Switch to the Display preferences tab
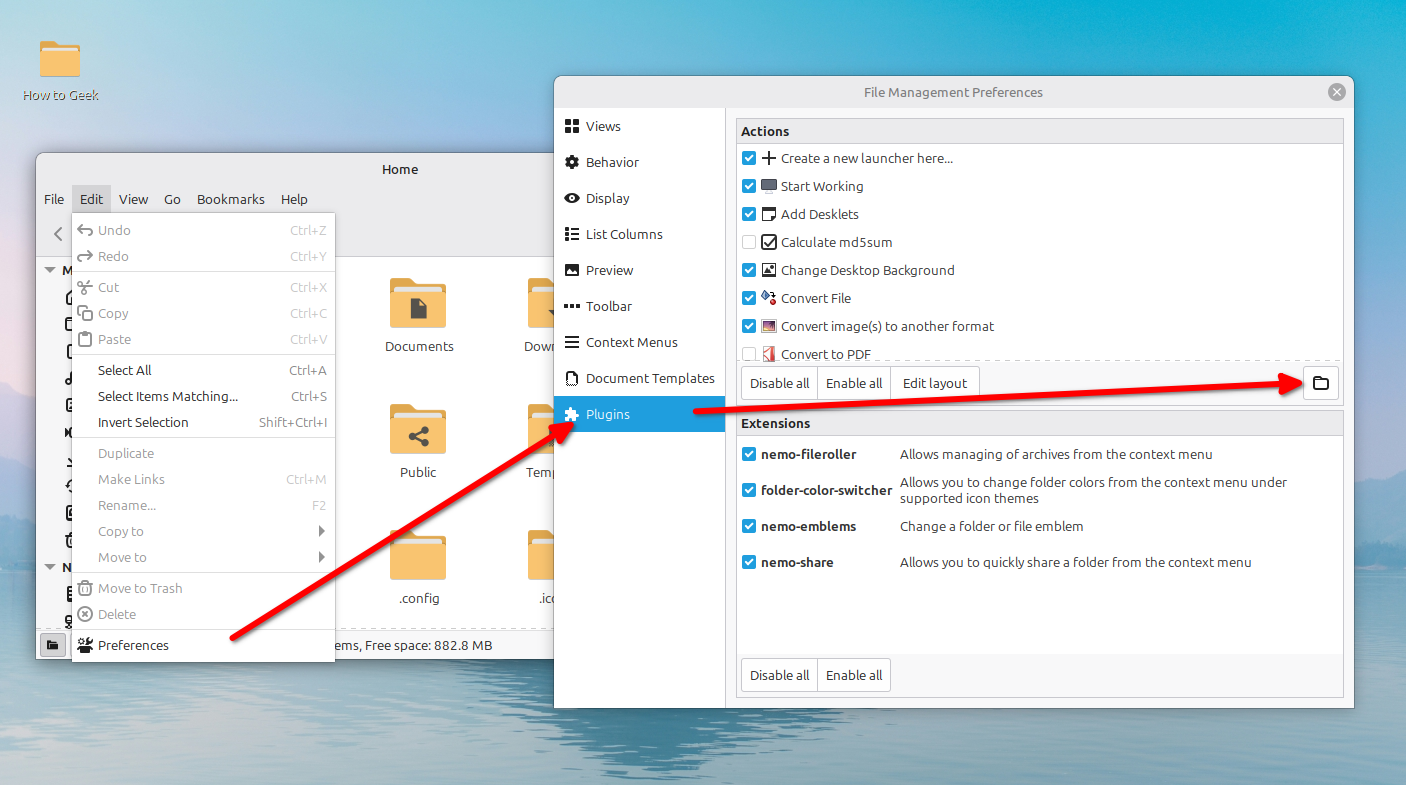 pyautogui.click(x=639, y=198)
